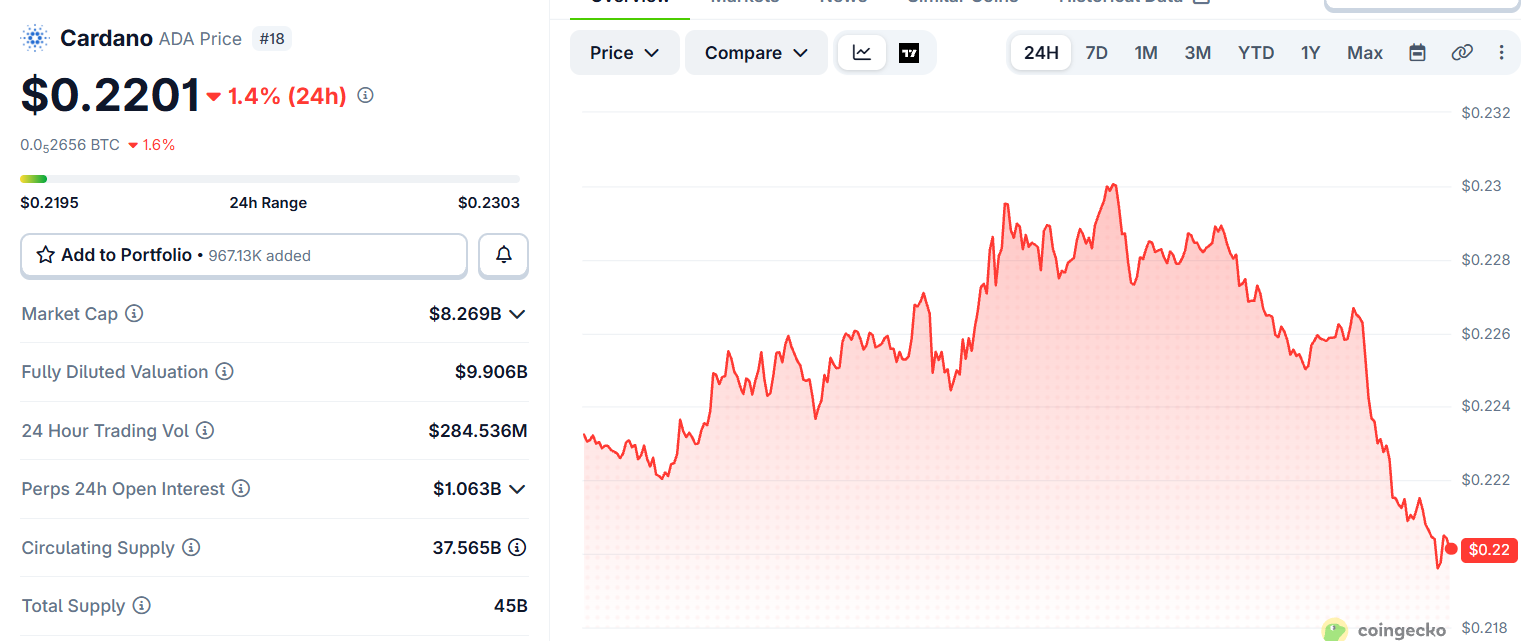Viewport: 1532px width, 641px height.
Task: Expand Perps 24h Open Interest chevron
Action: (x=517, y=489)
